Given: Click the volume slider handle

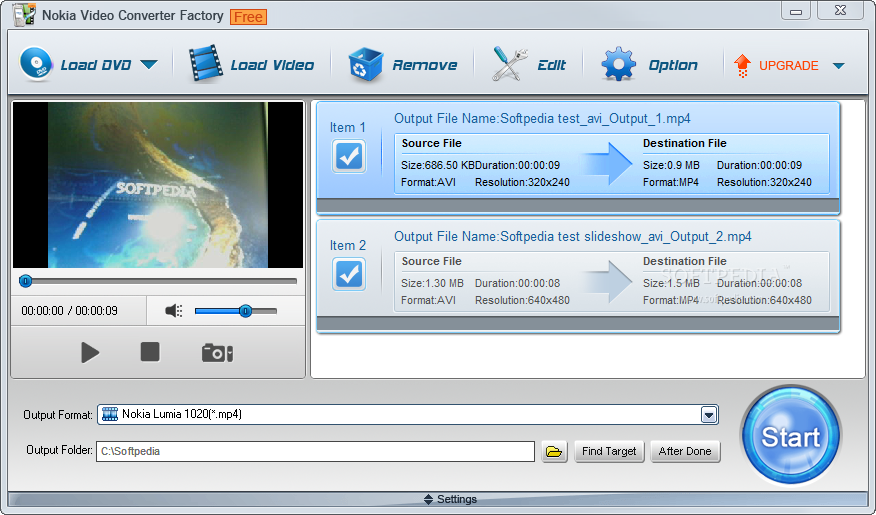Looking at the screenshot, I should [x=245, y=311].
